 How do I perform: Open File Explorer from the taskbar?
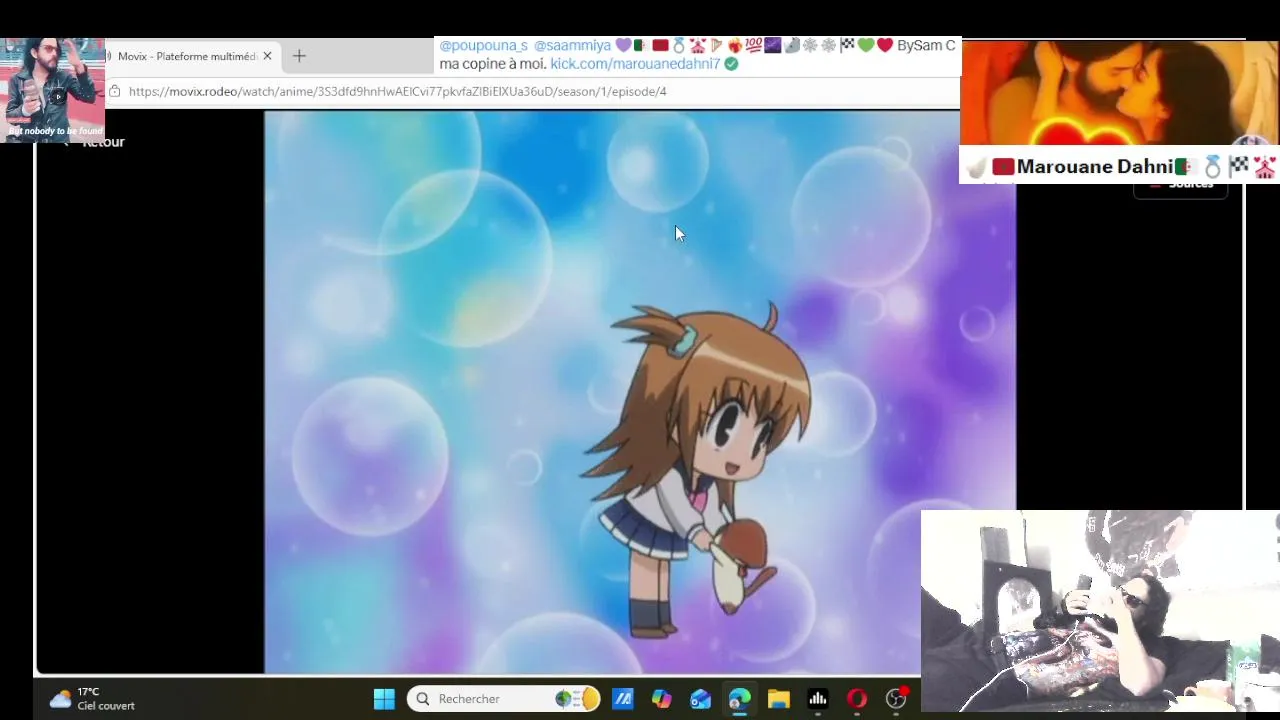[779, 699]
